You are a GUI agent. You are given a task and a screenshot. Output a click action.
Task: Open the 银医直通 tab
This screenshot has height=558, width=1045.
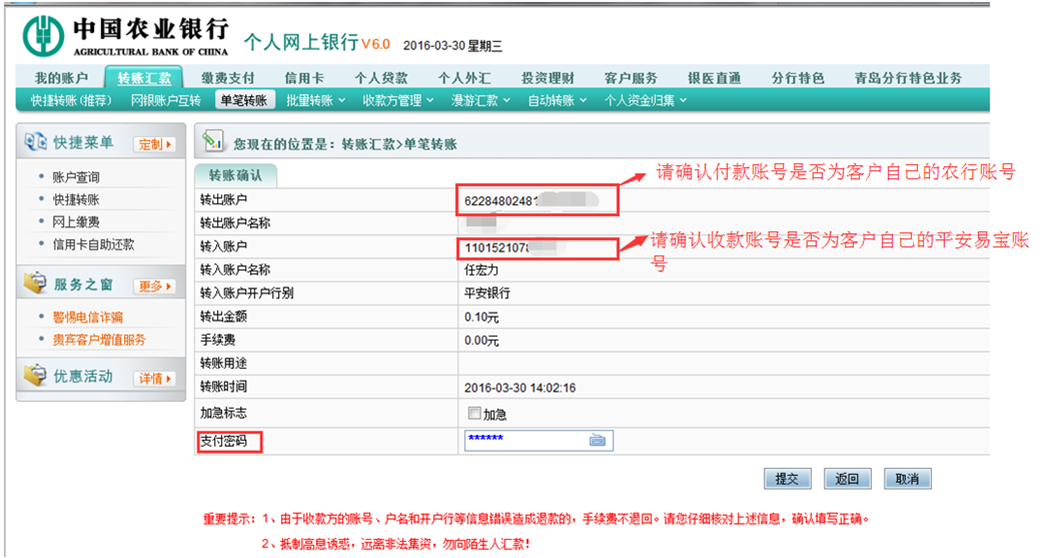click(x=714, y=78)
